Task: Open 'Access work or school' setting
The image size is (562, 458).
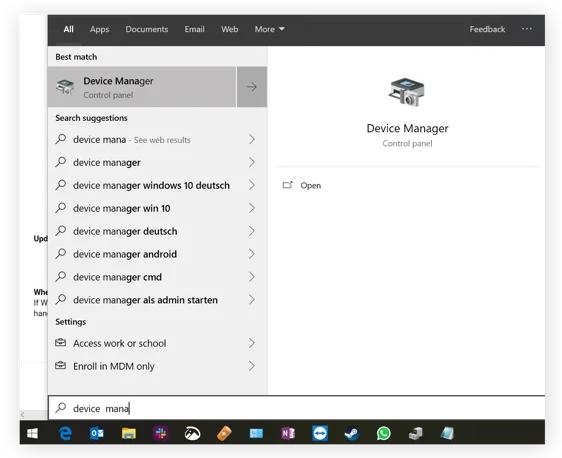Action: [157, 343]
